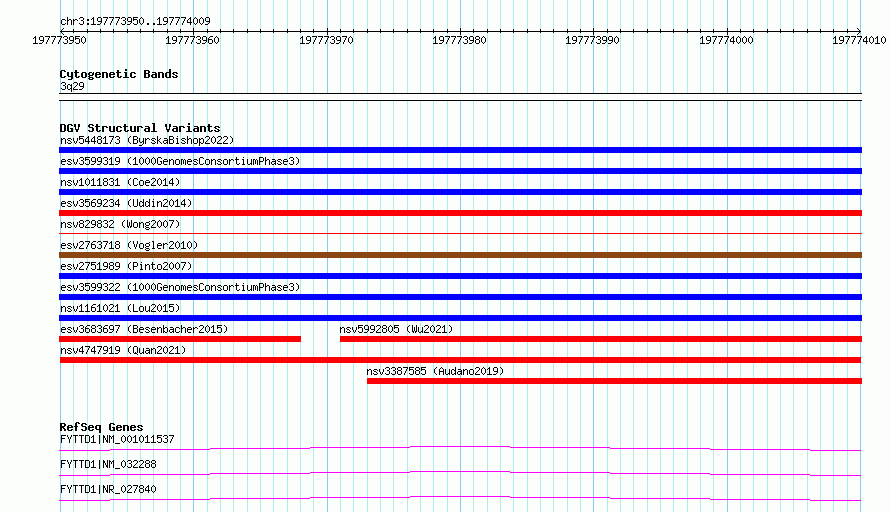890x512 pixels.
Task: Click the esv2763718 (Vogler2010) label
Action: [129, 245]
